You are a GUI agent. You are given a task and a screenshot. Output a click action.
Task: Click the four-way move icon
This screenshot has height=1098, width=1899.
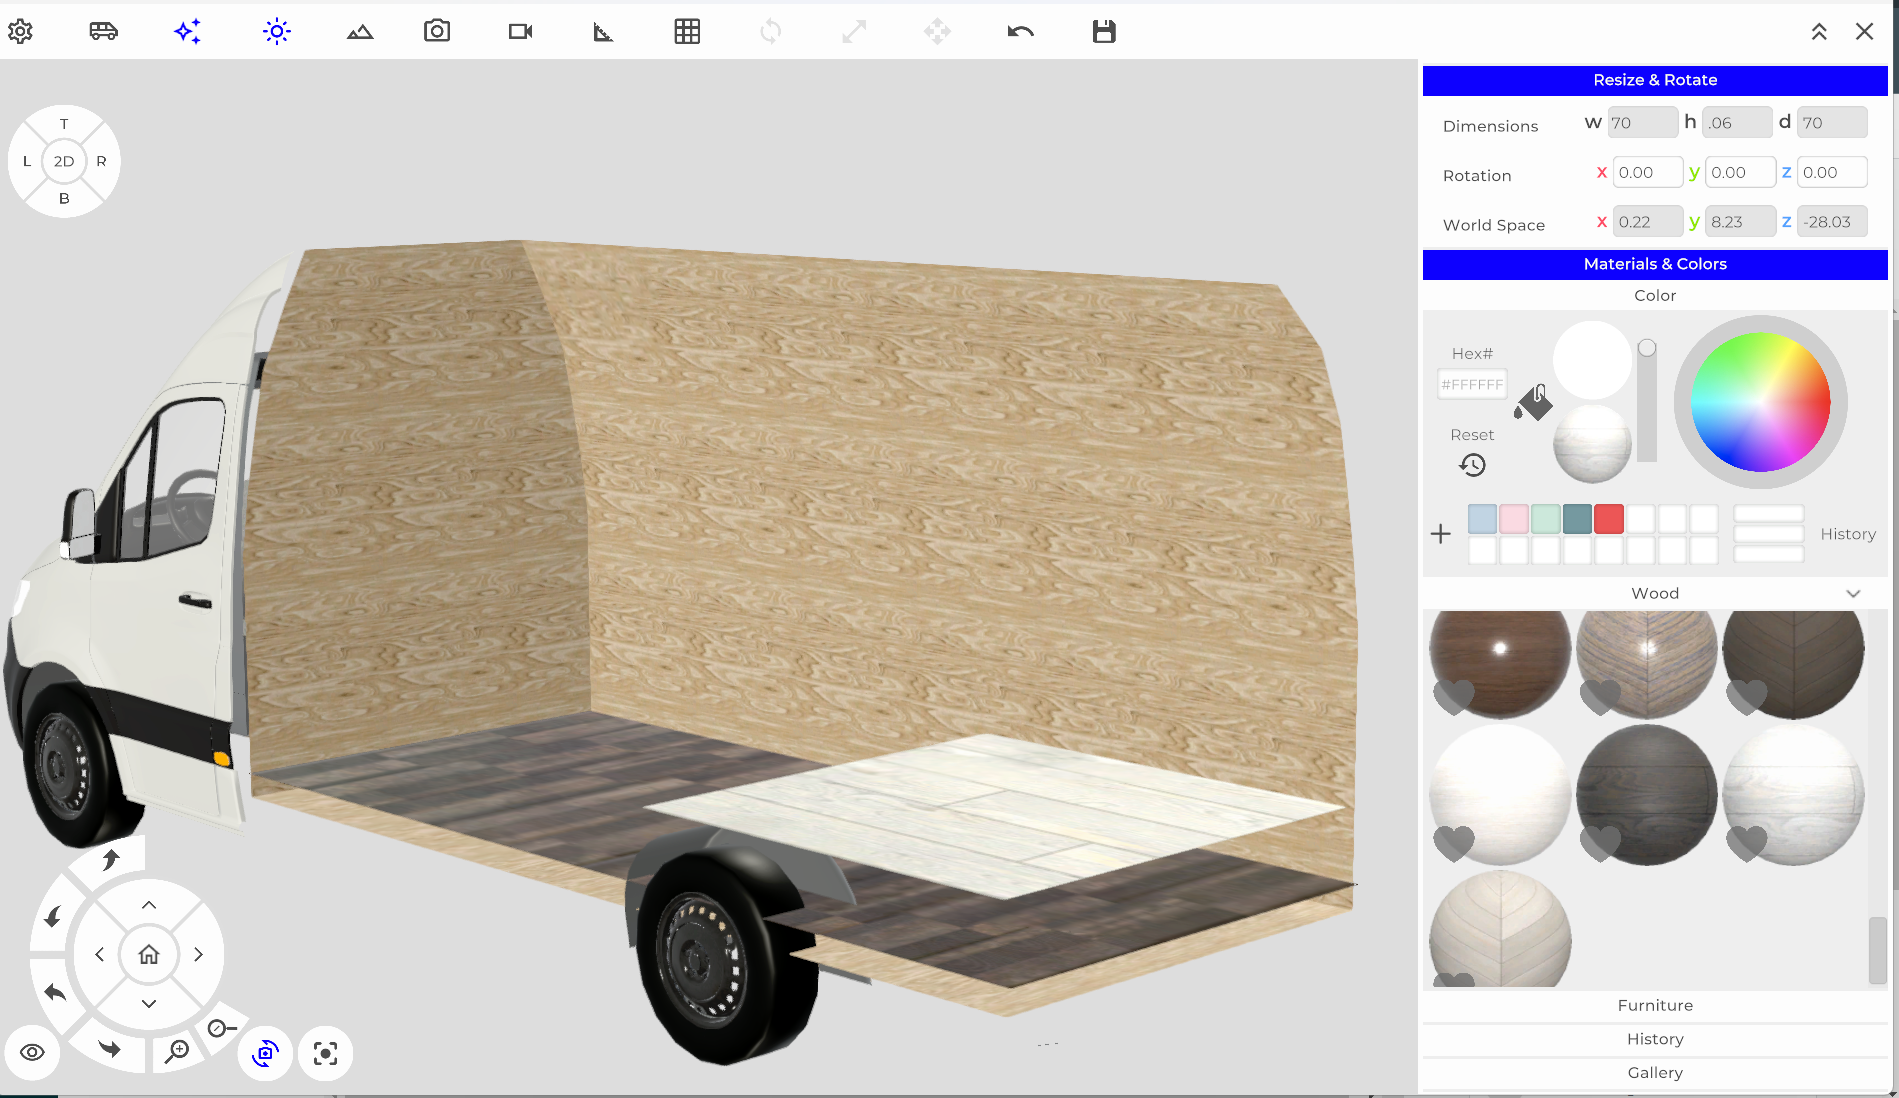(x=937, y=31)
